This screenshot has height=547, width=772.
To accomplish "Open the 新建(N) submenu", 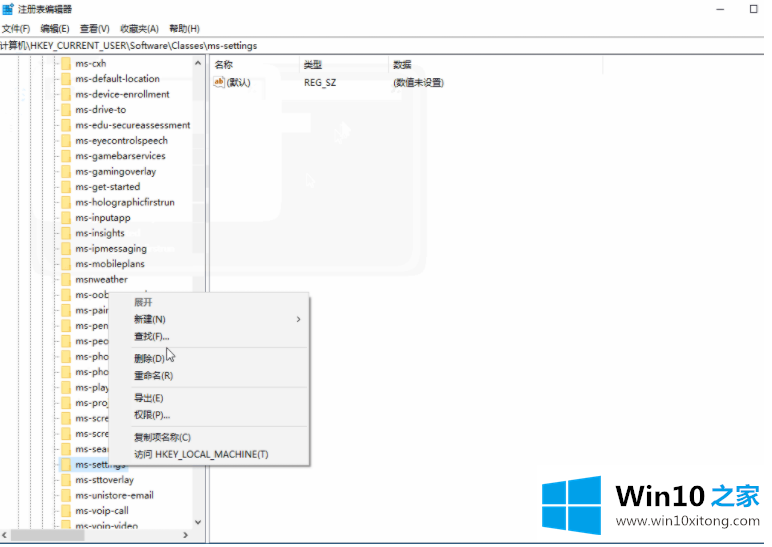I will 209,320.
